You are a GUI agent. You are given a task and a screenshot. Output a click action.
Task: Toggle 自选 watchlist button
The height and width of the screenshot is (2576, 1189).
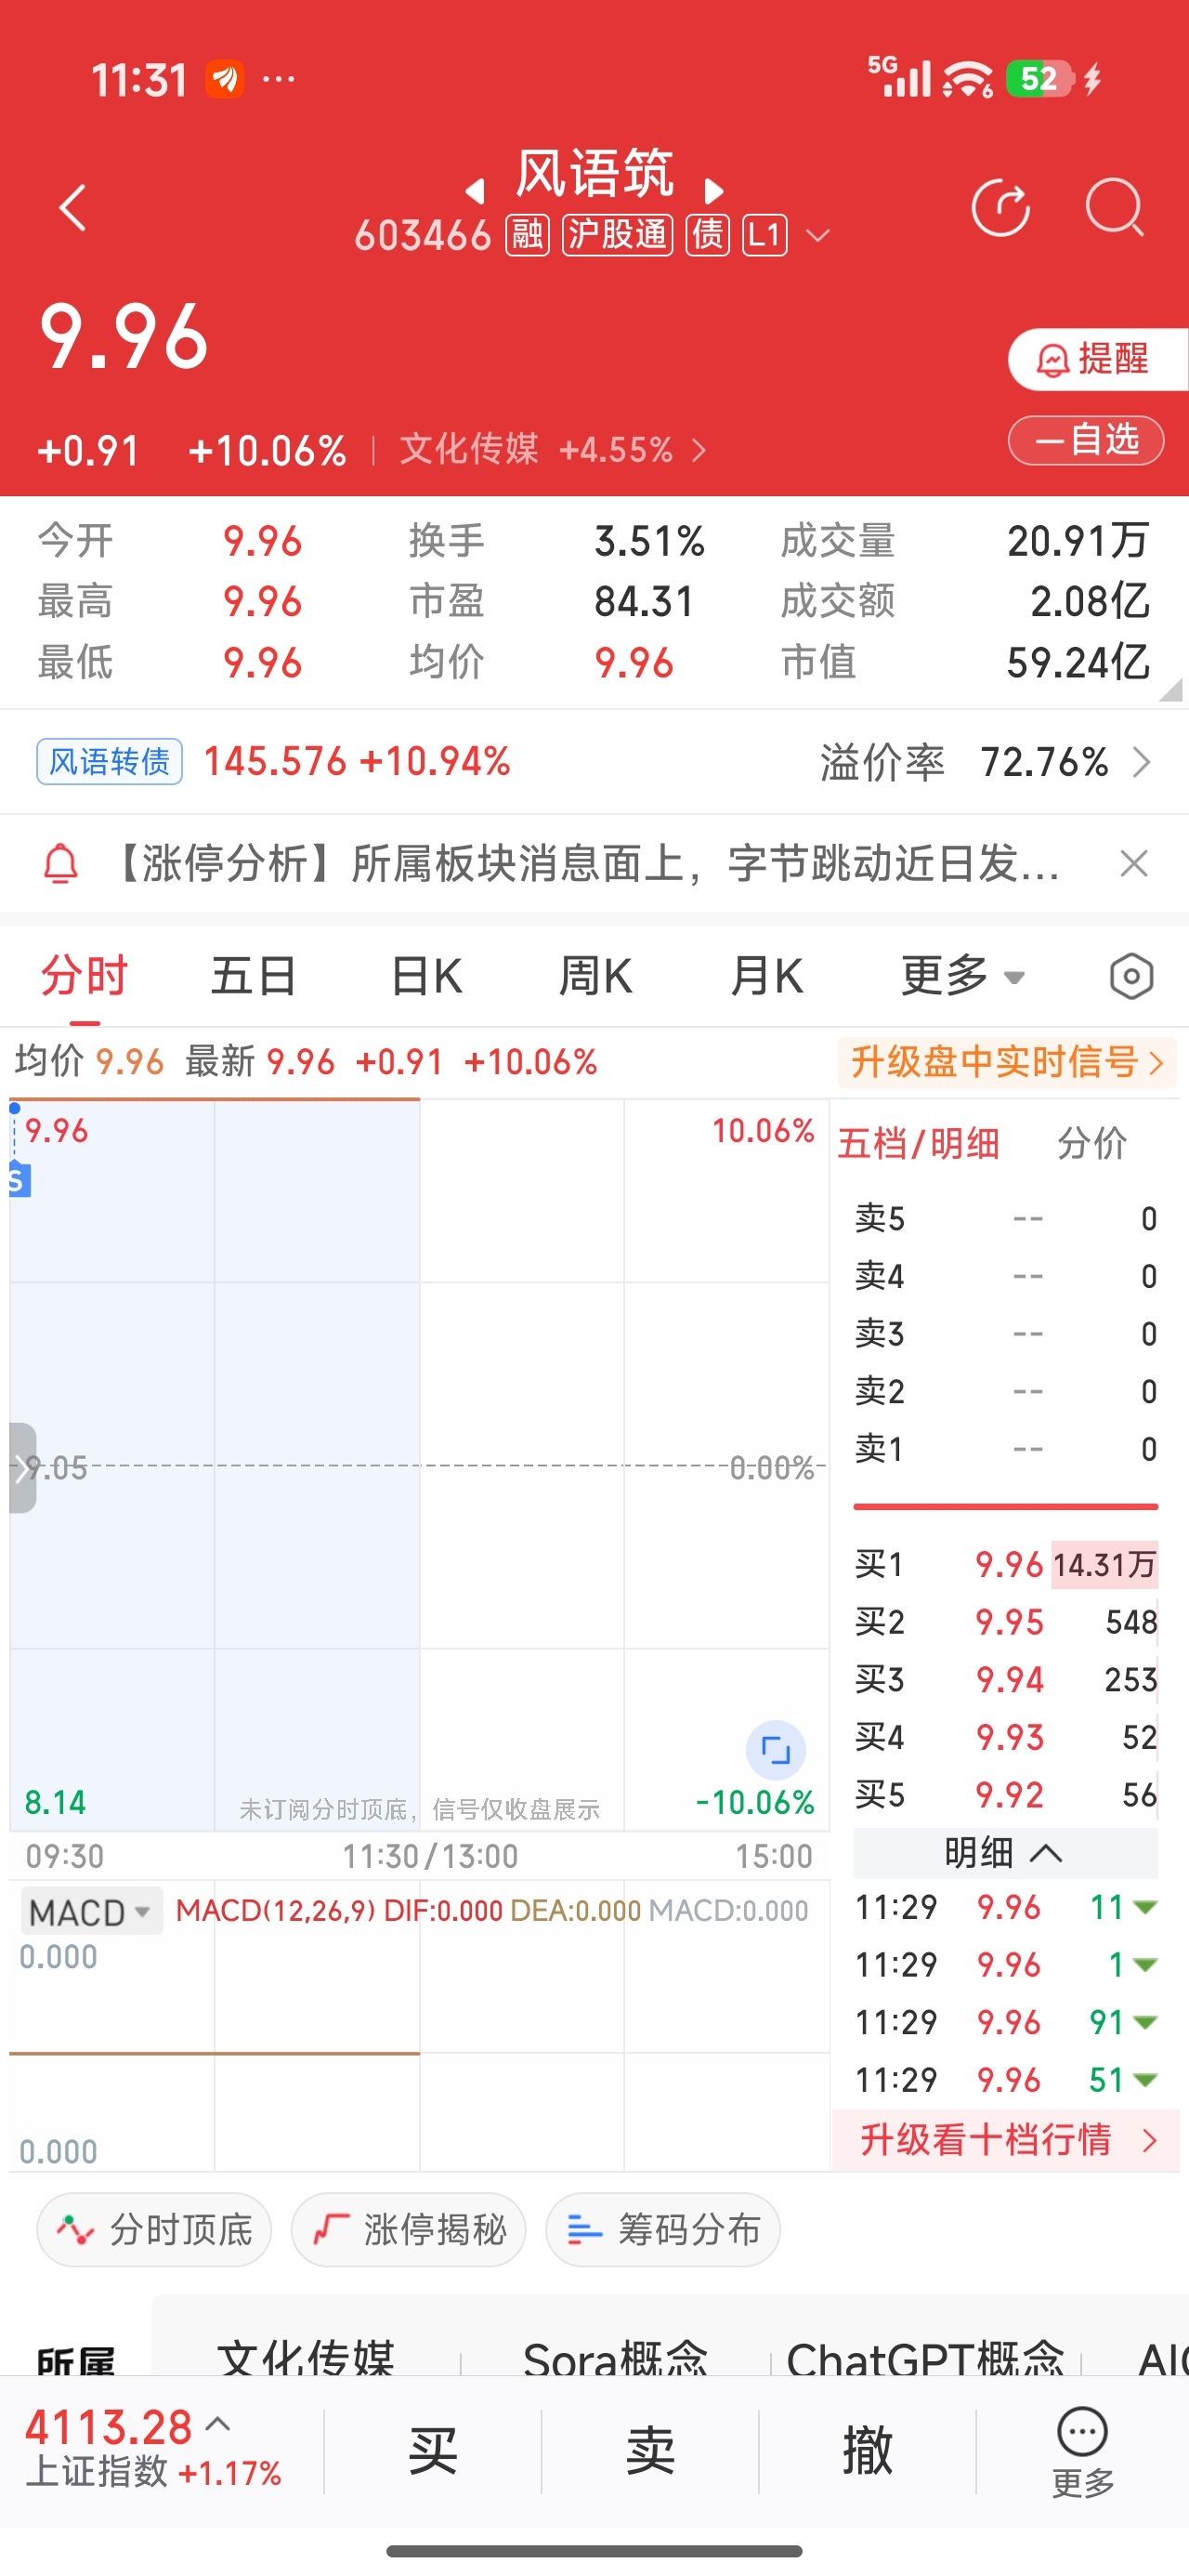(1086, 440)
